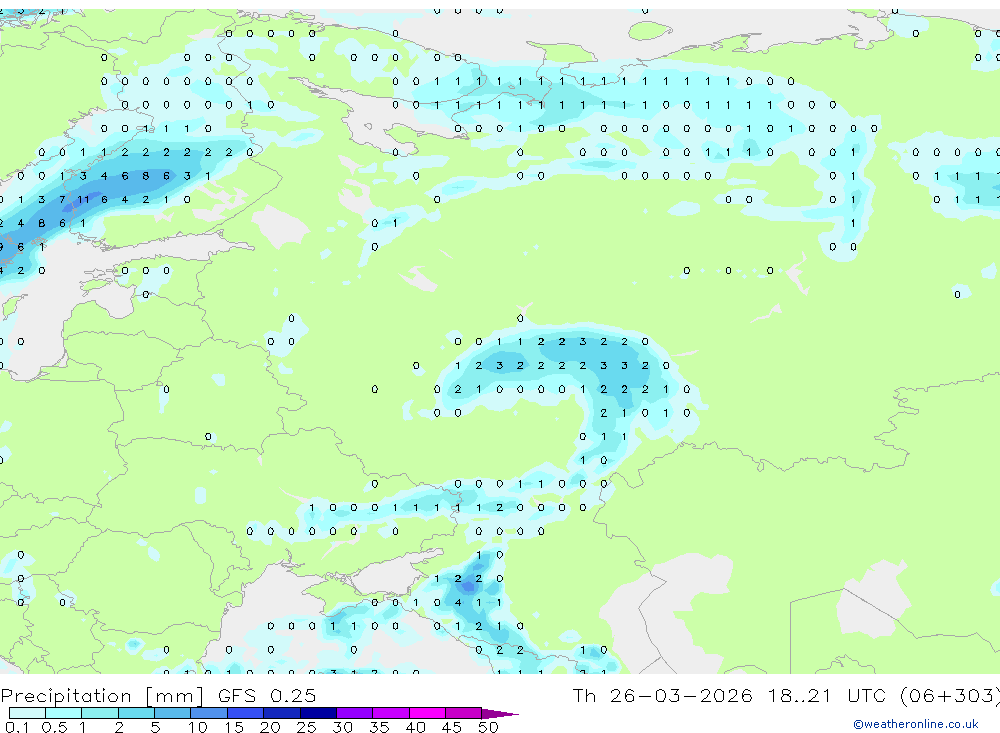
Task: Click the legend label '0.1'
Action: [x=17, y=727]
